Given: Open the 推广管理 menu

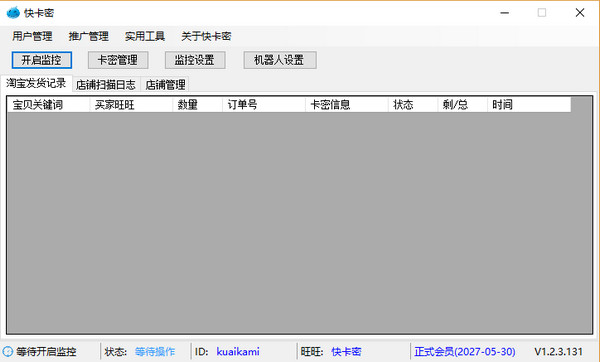Looking at the screenshot, I should (88, 36).
